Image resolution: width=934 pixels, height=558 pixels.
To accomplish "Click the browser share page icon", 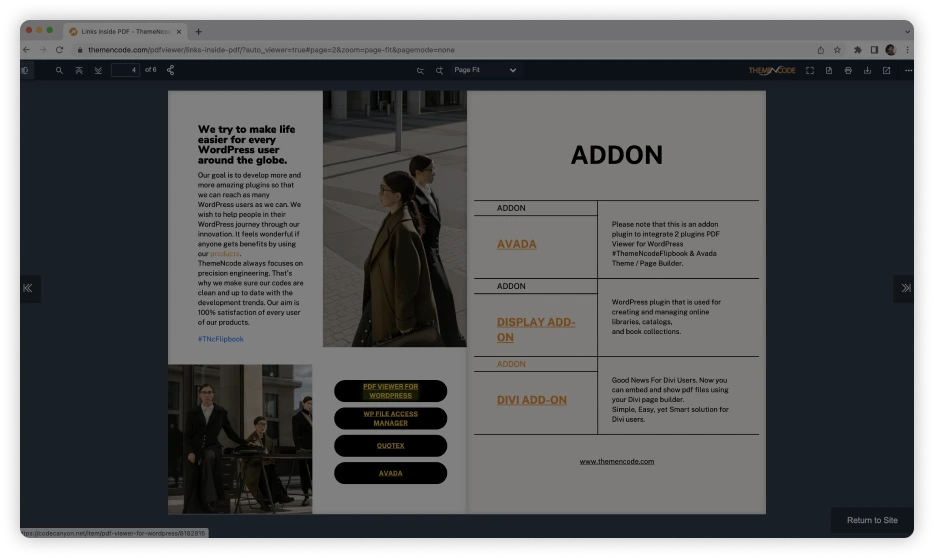I will pos(821,50).
